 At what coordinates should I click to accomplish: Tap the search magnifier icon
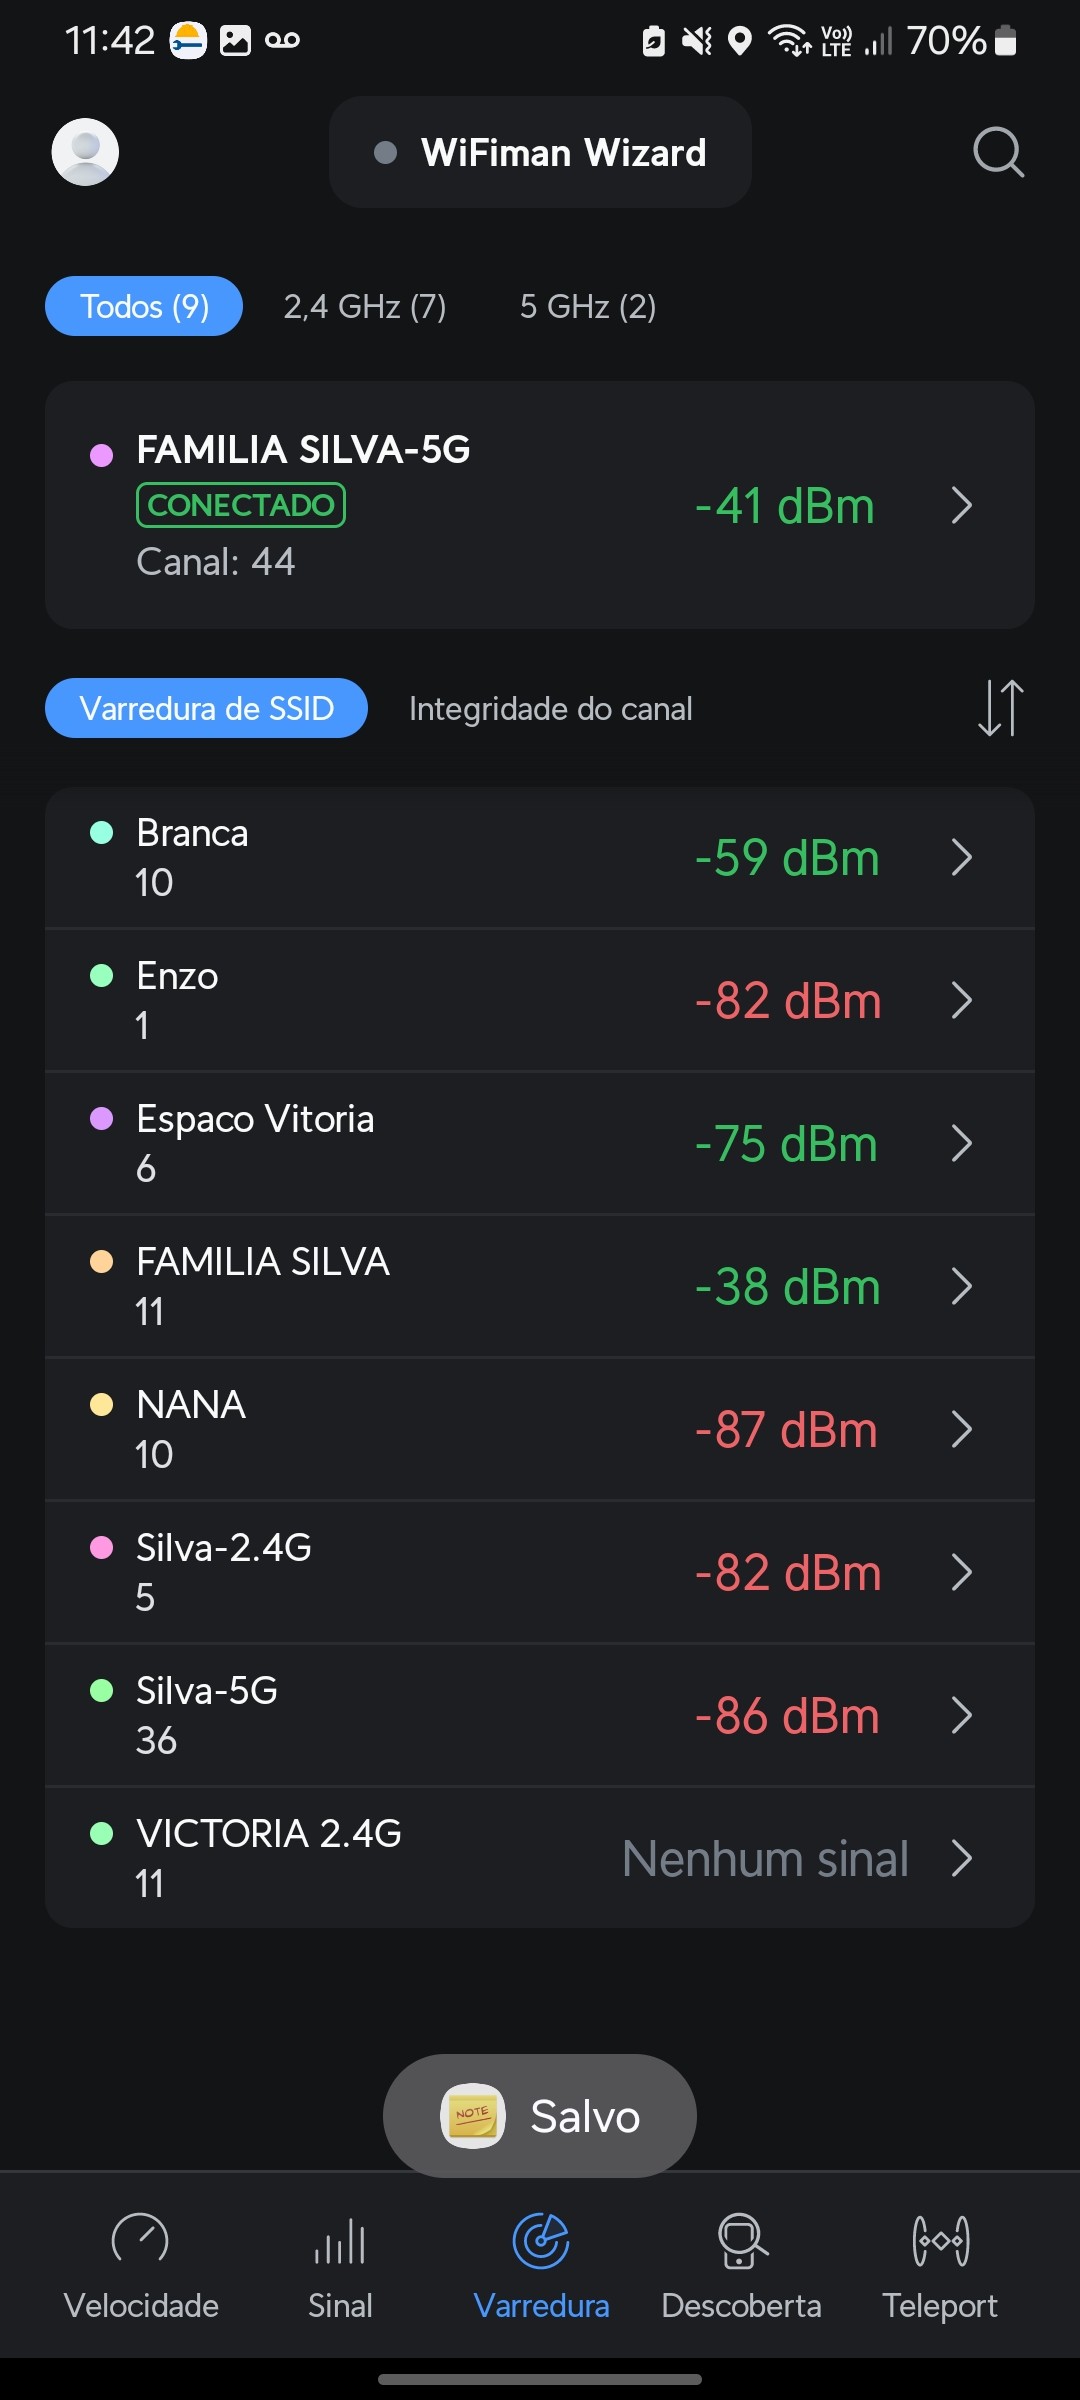click(998, 152)
